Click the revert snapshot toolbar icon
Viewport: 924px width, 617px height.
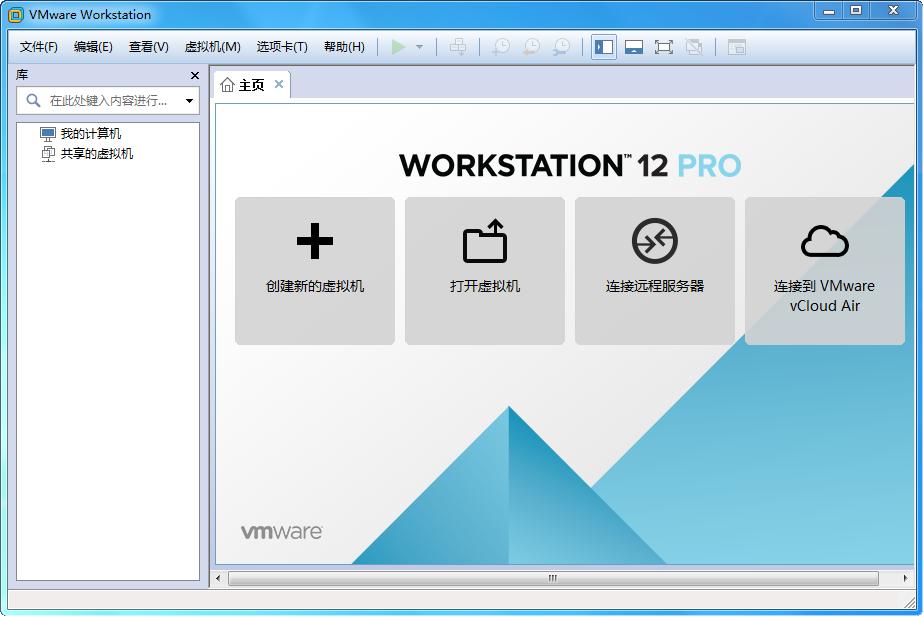532,47
